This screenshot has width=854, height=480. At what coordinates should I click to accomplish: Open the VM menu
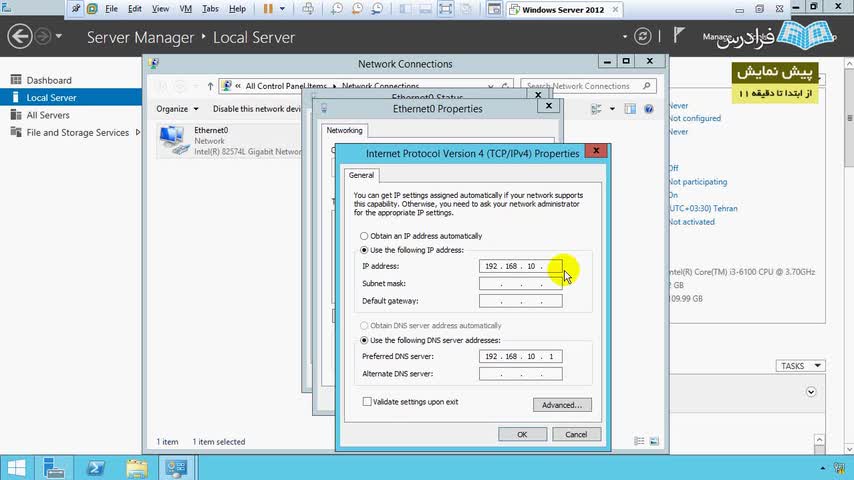(x=185, y=9)
